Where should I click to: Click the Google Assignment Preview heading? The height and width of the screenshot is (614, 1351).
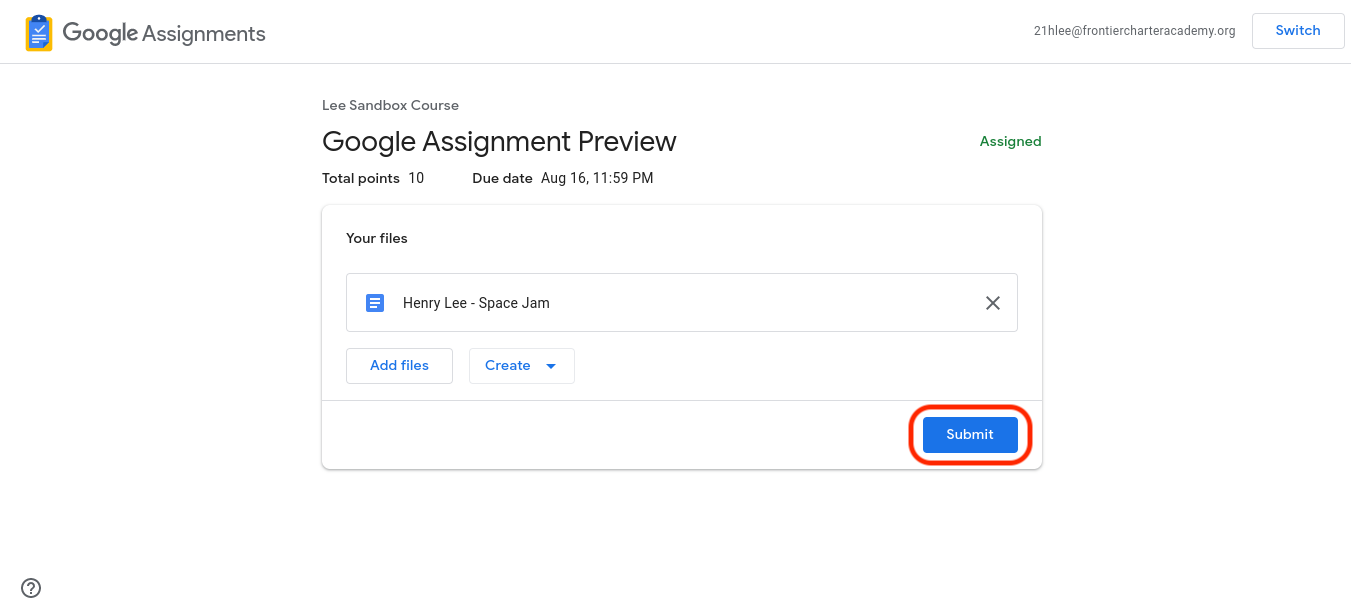tap(499, 141)
